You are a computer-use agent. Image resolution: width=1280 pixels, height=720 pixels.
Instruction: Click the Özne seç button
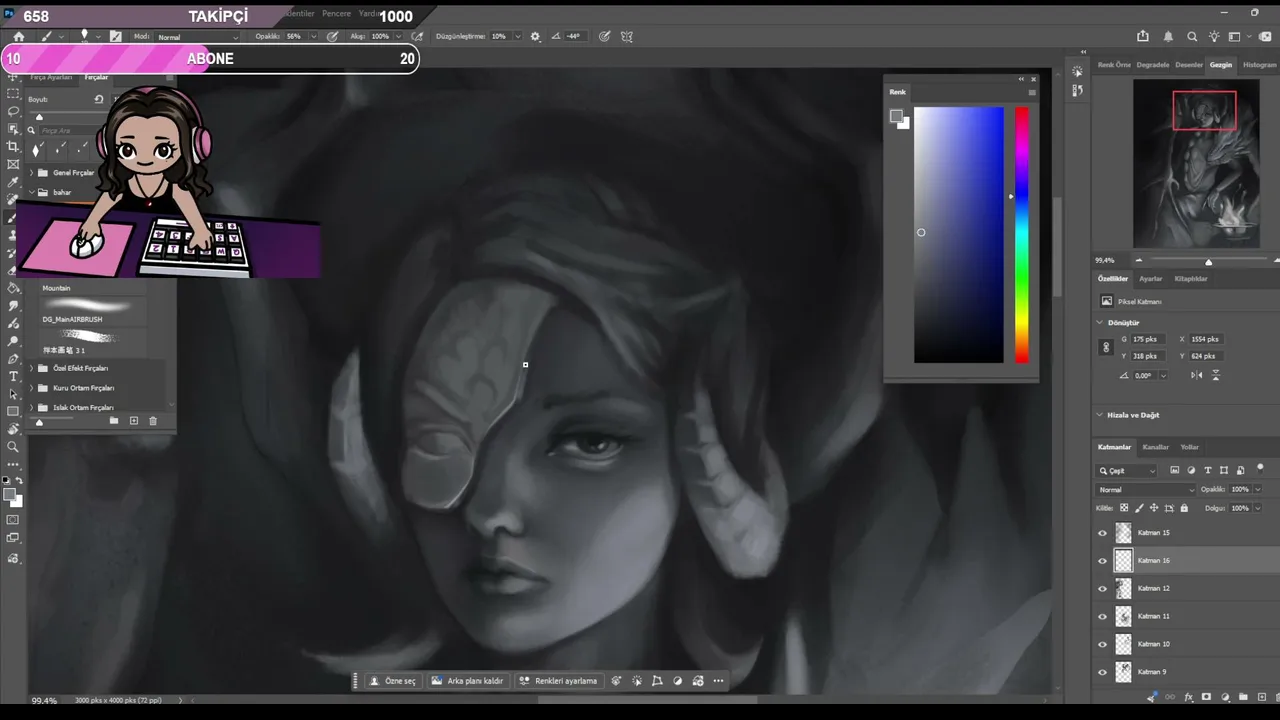[393, 681]
